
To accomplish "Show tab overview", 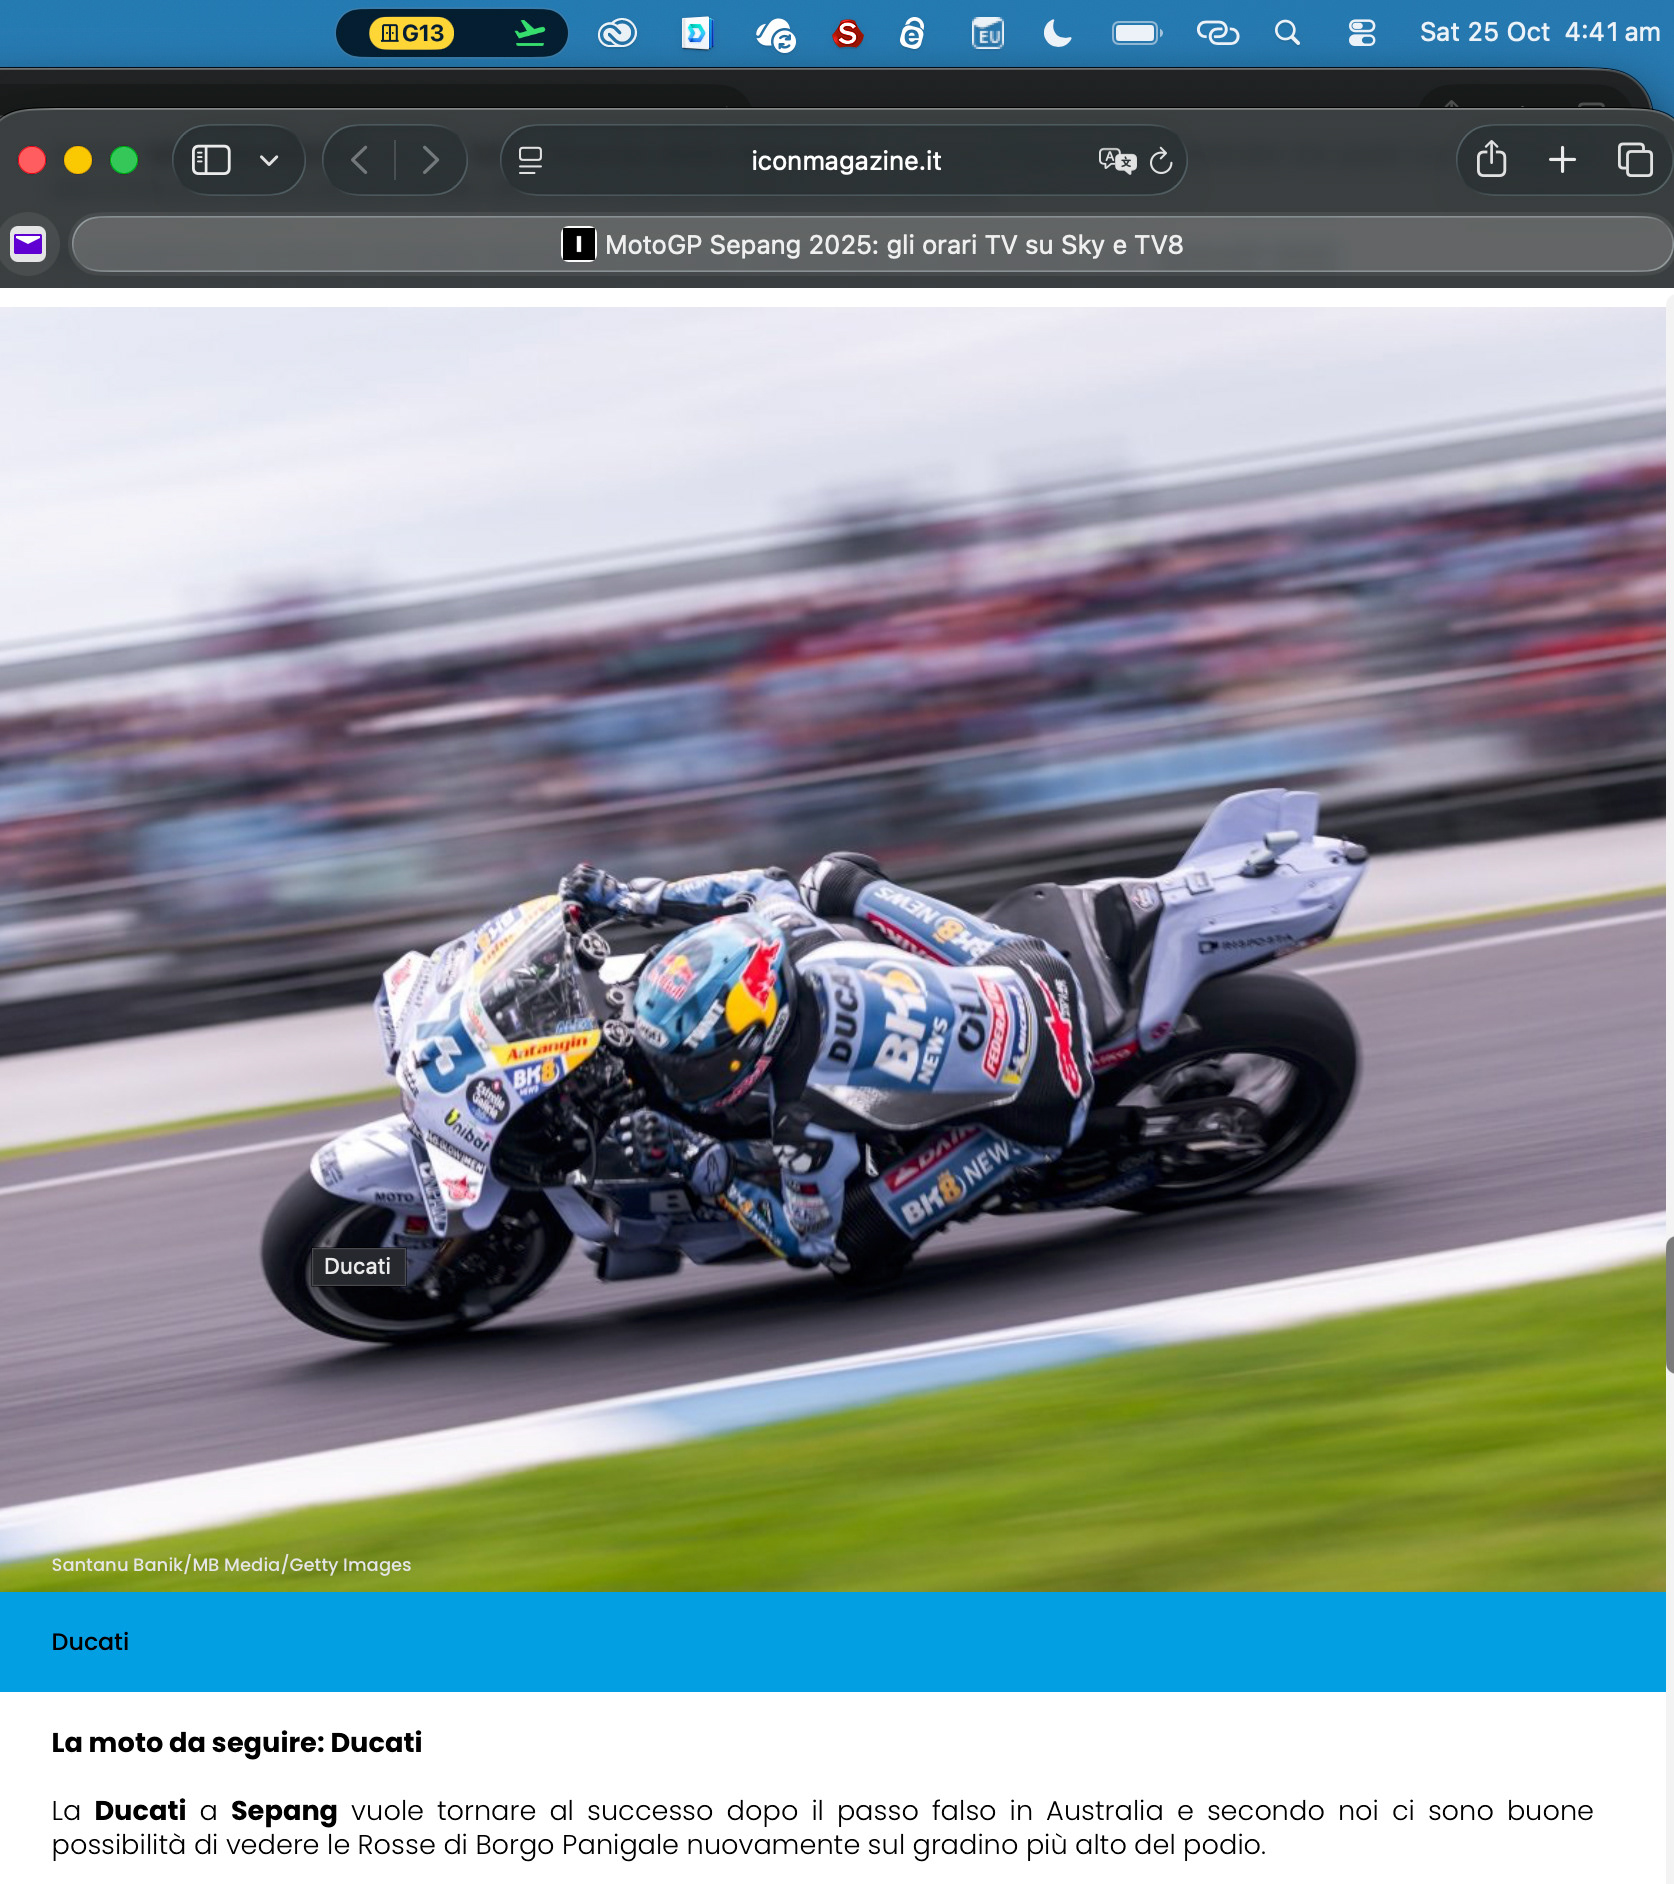I will pos(1634,160).
